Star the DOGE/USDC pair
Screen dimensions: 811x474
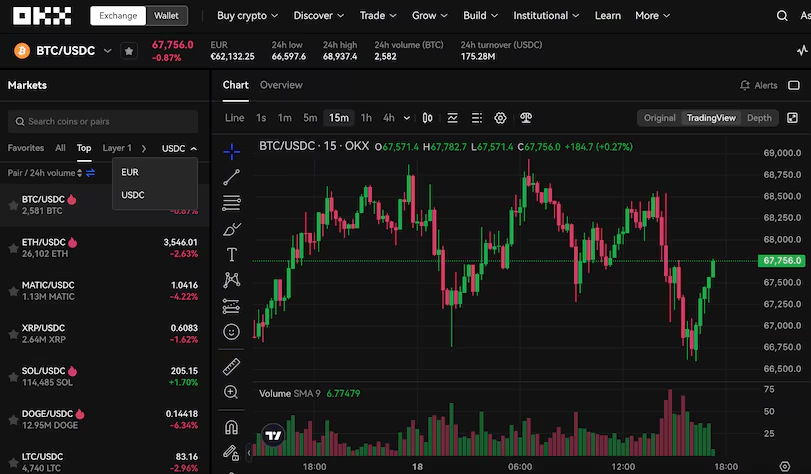click(x=13, y=420)
